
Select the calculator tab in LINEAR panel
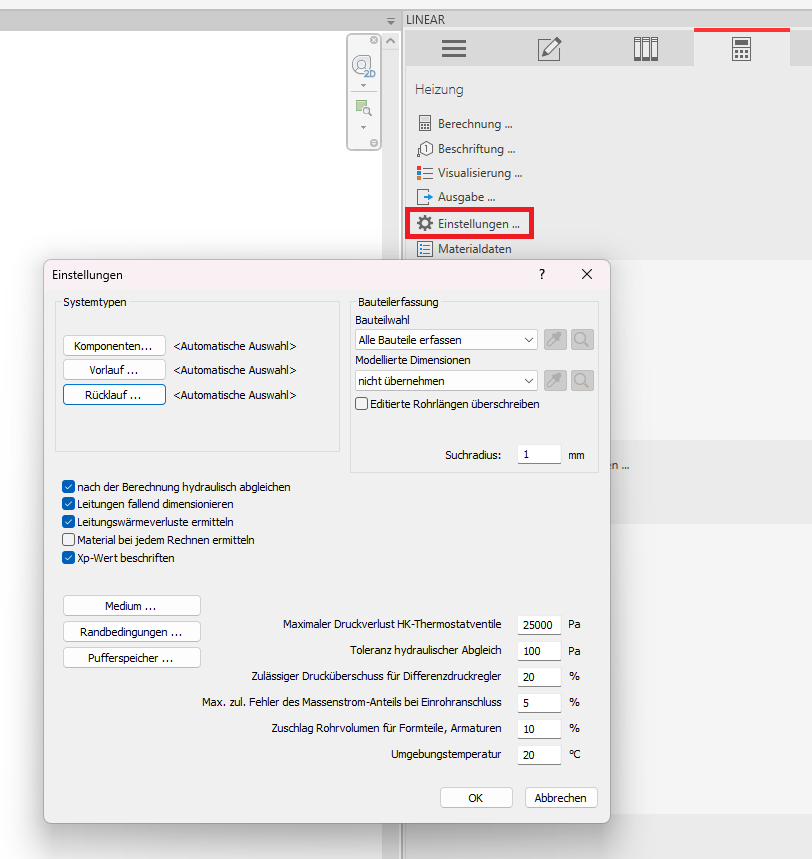pos(741,49)
